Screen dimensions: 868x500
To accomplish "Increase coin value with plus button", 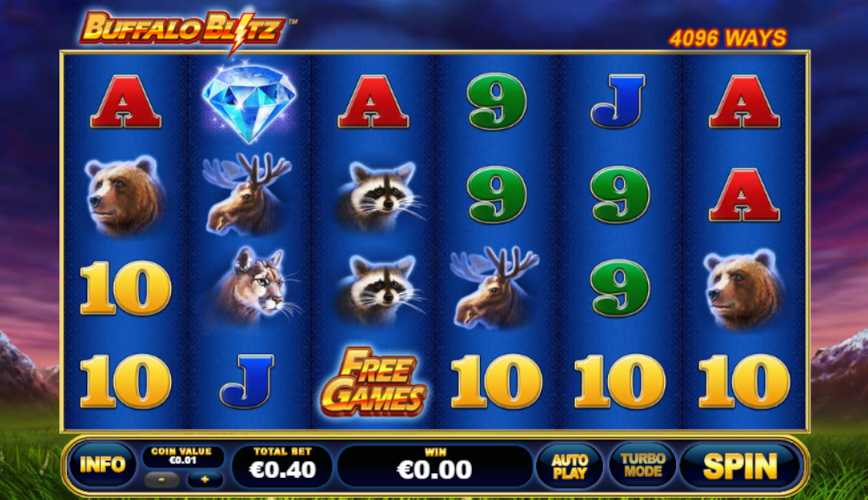I will point(204,480).
